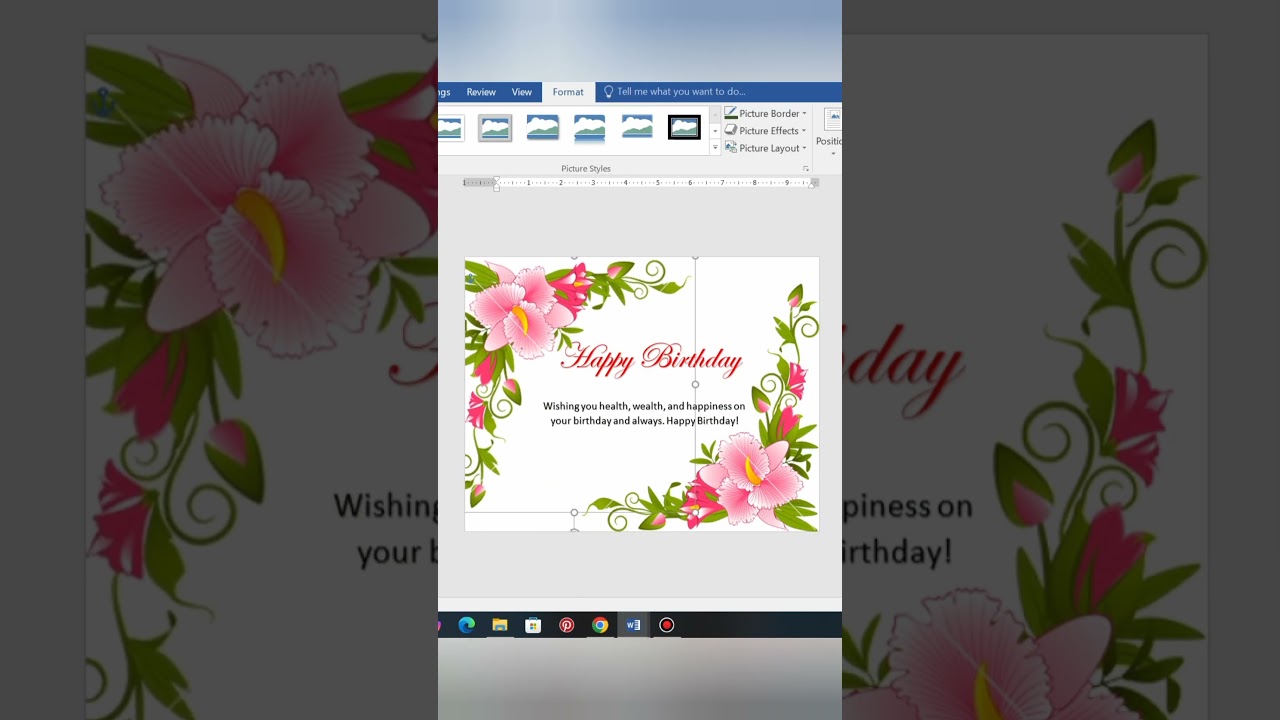Launch Google Chrome from the taskbar
1280x720 pixels.
pos(600,624)
